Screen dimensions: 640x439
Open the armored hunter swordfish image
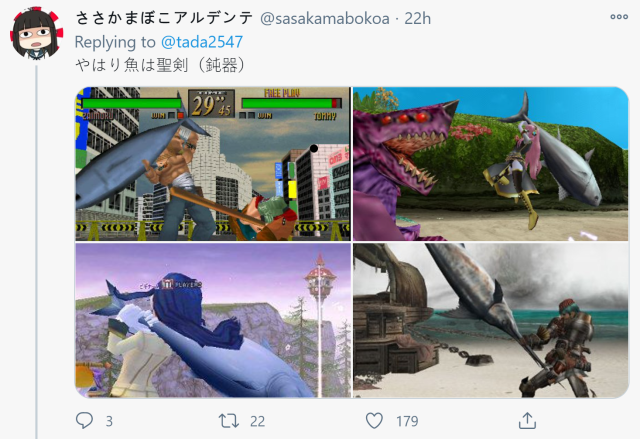pyautogui.click(x=491, y=320)
